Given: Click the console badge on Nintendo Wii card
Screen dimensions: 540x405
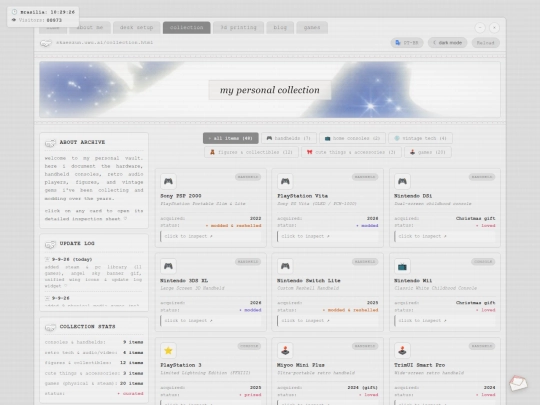Looking at the screenshot, I should [x=483, y=262].
